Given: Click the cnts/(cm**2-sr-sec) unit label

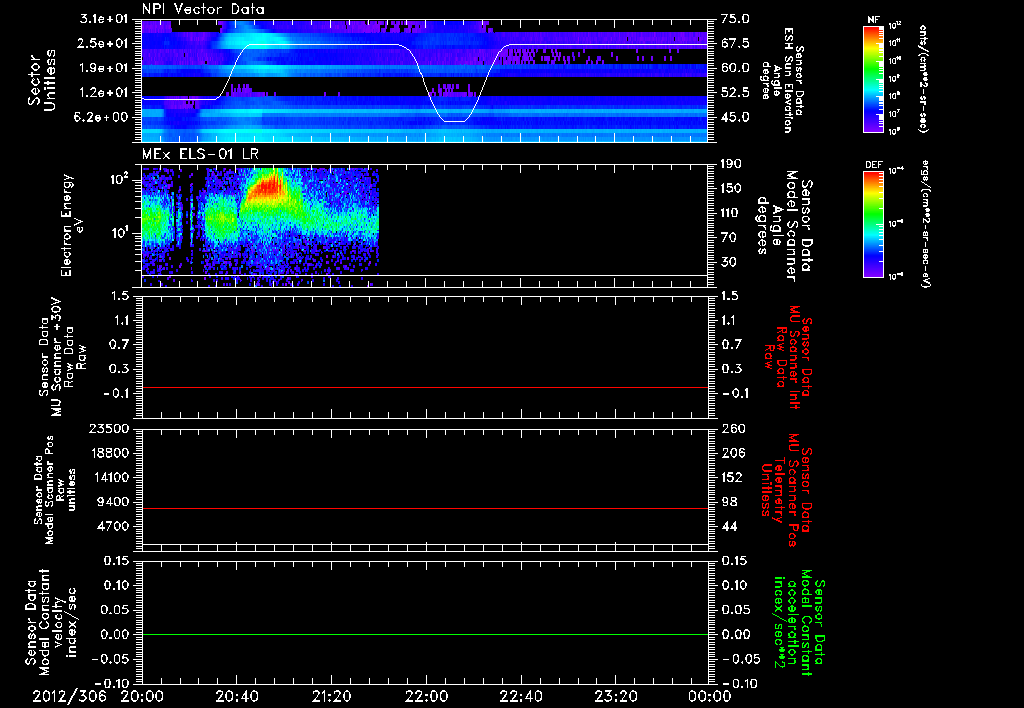Looking at the screenshot, I should (x=923, y=78).
